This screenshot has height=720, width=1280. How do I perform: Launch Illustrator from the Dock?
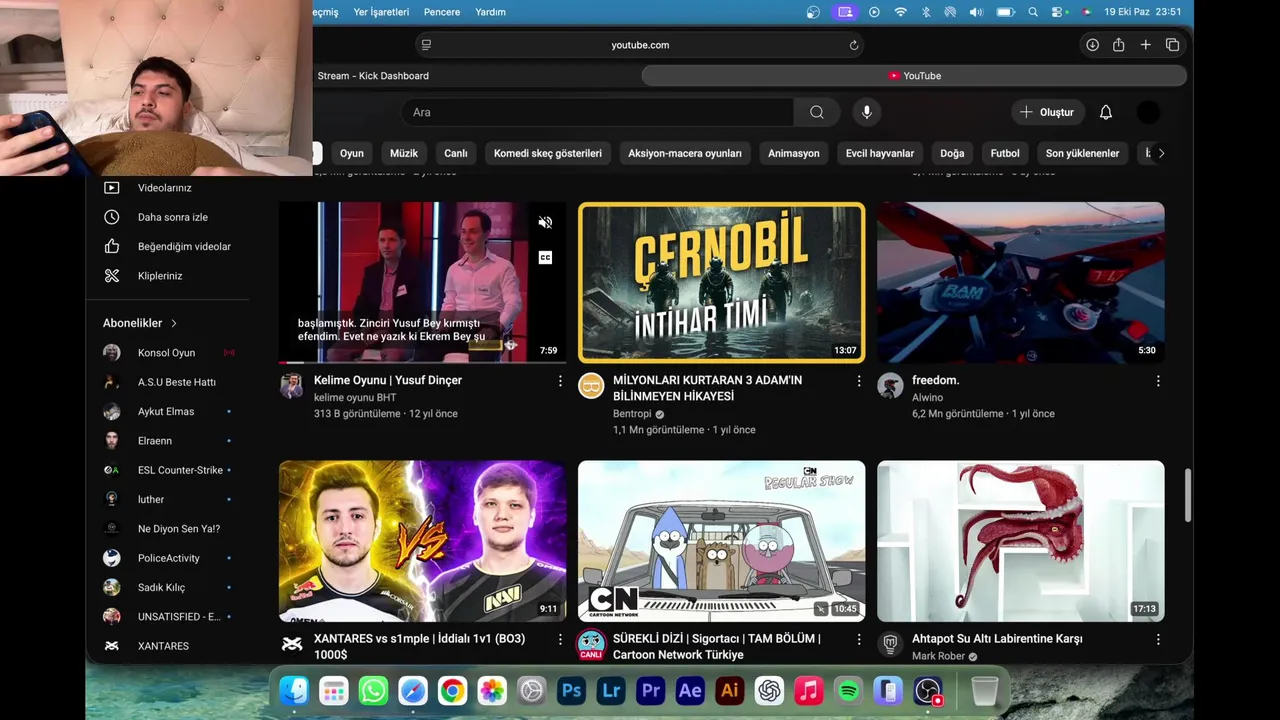pos(730,690)
